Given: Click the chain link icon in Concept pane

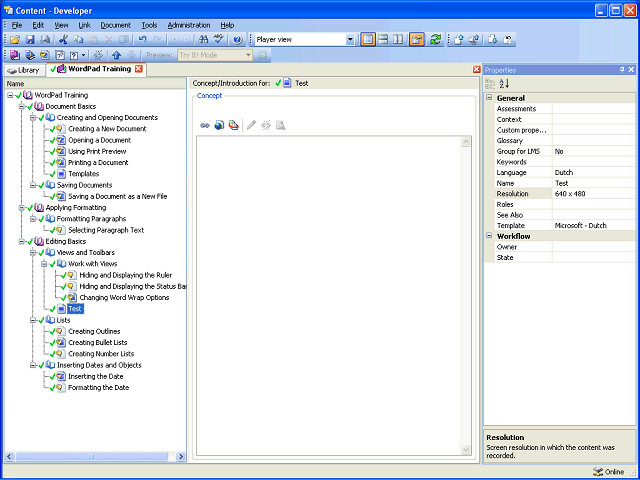Looking at the screenshot, I should point(204,125).
